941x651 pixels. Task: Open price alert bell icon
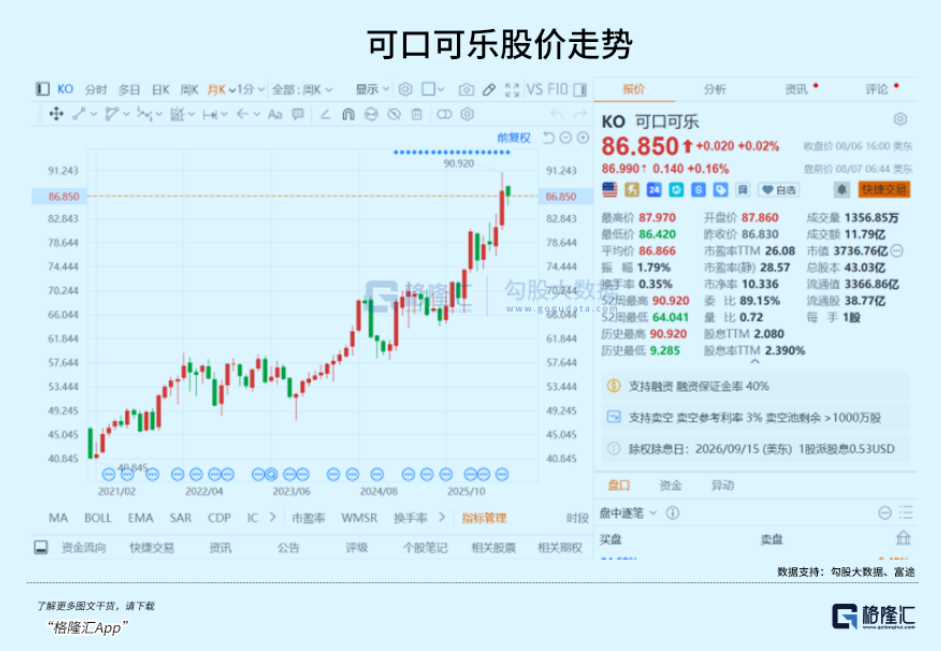(842, 190)
